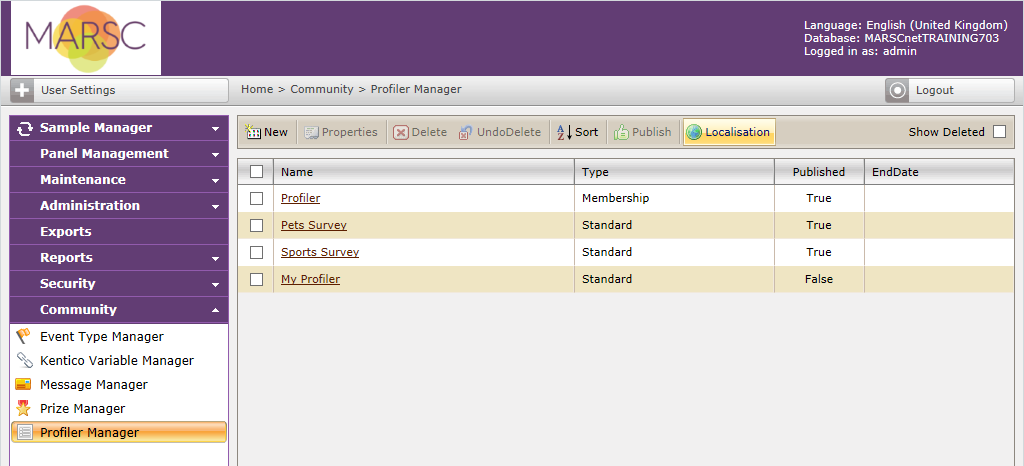Click the Localisation globe icon

(x=694, y=132)
